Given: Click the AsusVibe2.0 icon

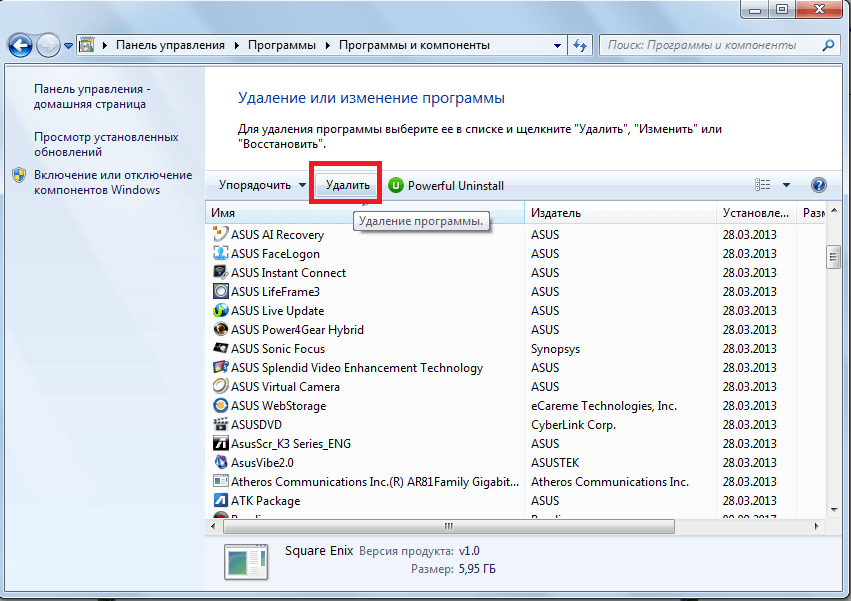Looking at the screenshot, I should tap(220, 462).
